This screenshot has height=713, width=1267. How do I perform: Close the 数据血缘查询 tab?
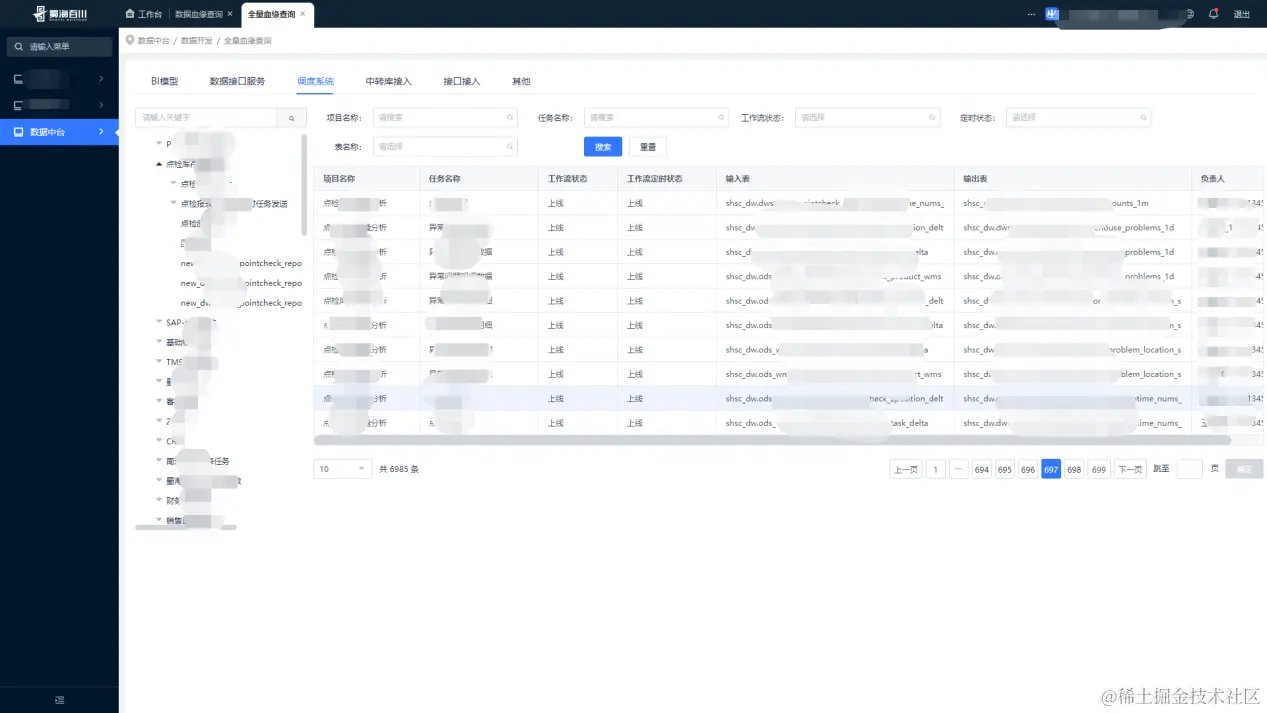point(230,14)
